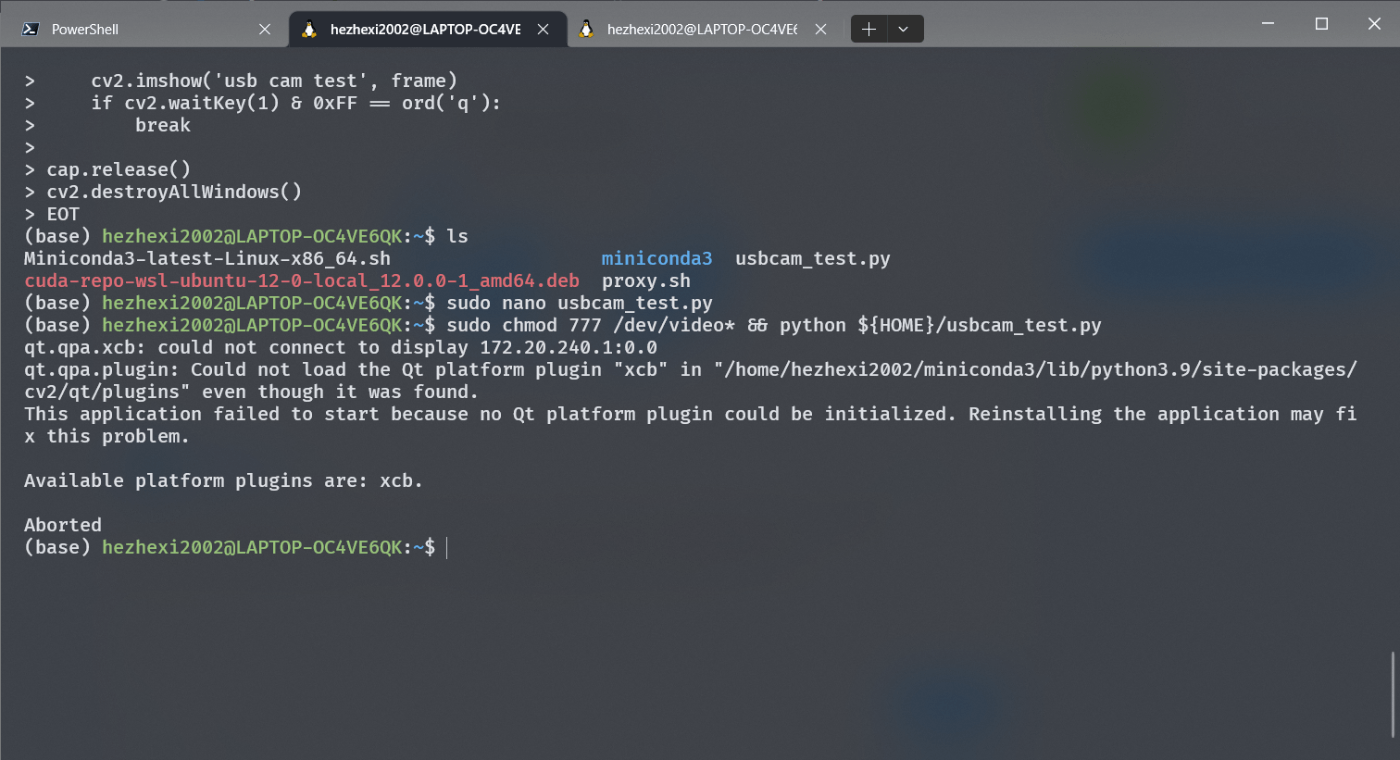This screenshot has height=760, width=1400.
Task: Close the third hezhexi2002 tab
Action: click(x=820, y=29)
